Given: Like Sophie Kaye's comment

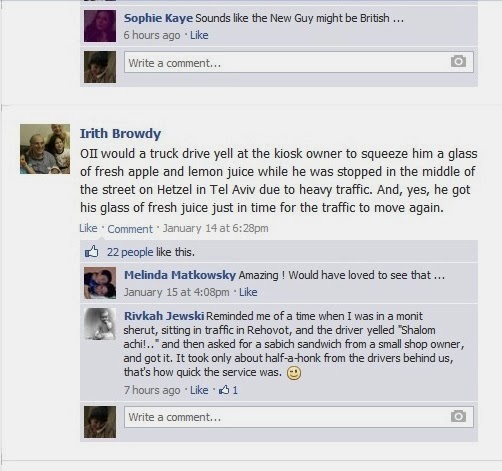Looking at the screenshot, I should 199,35.
